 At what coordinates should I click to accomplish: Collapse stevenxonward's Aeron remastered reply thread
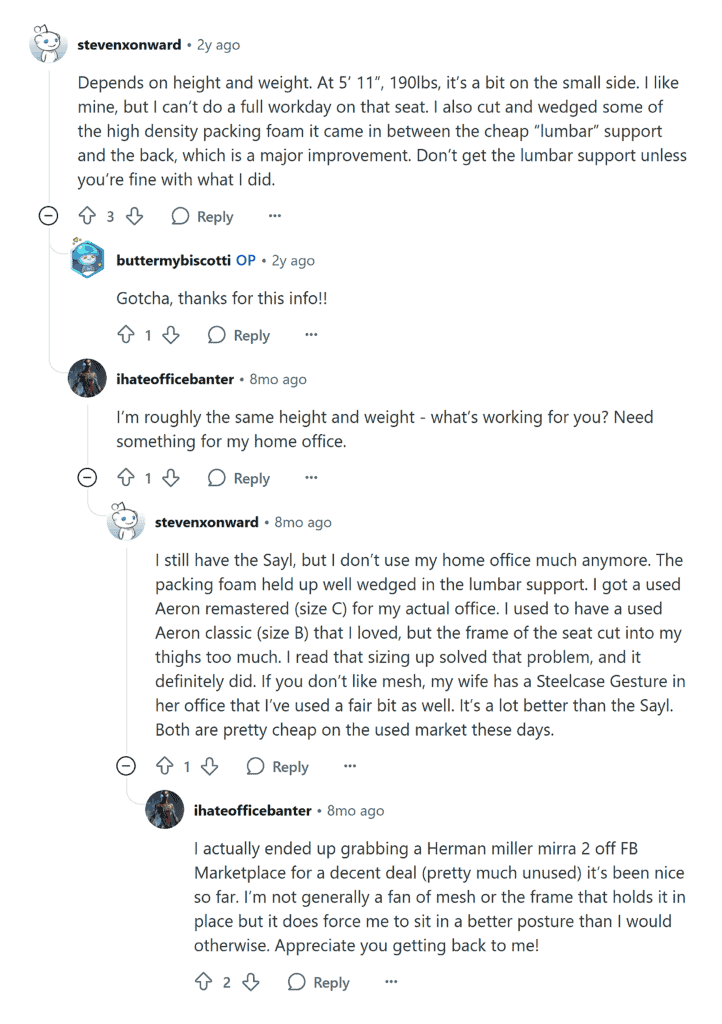click(126, 766)
